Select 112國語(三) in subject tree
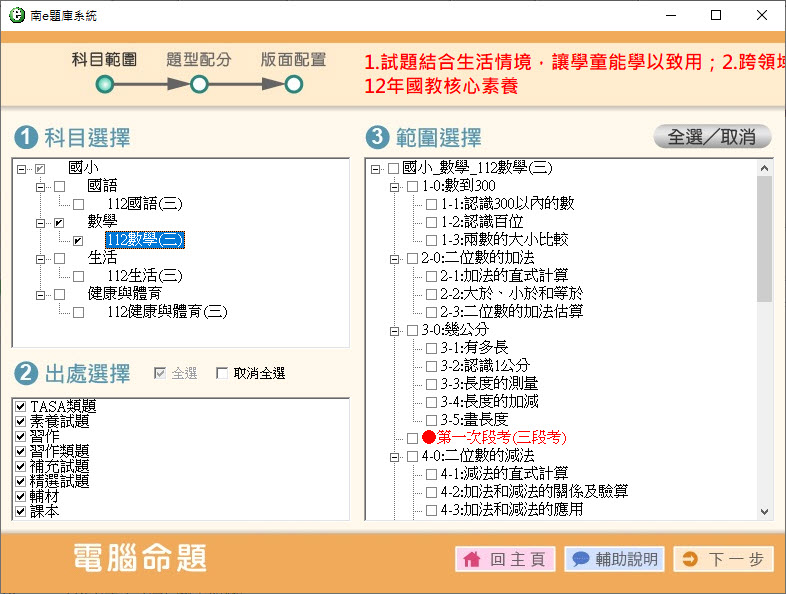The image size is (786, 594). 144,204
